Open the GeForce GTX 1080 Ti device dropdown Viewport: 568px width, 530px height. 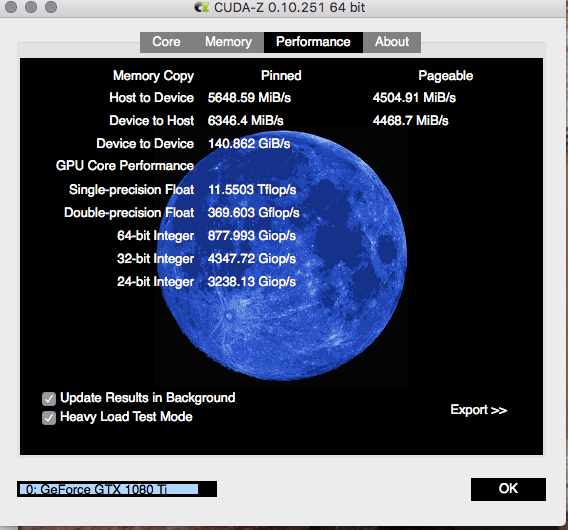117,489
